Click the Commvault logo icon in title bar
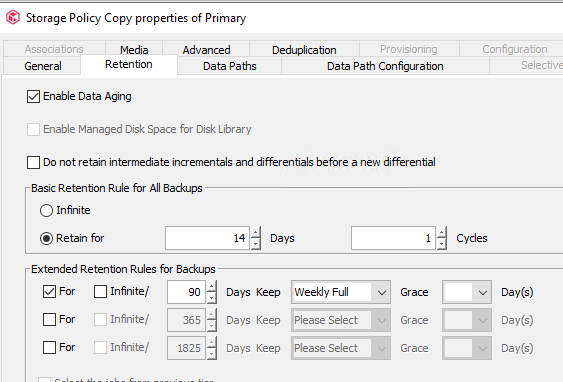 13,17
